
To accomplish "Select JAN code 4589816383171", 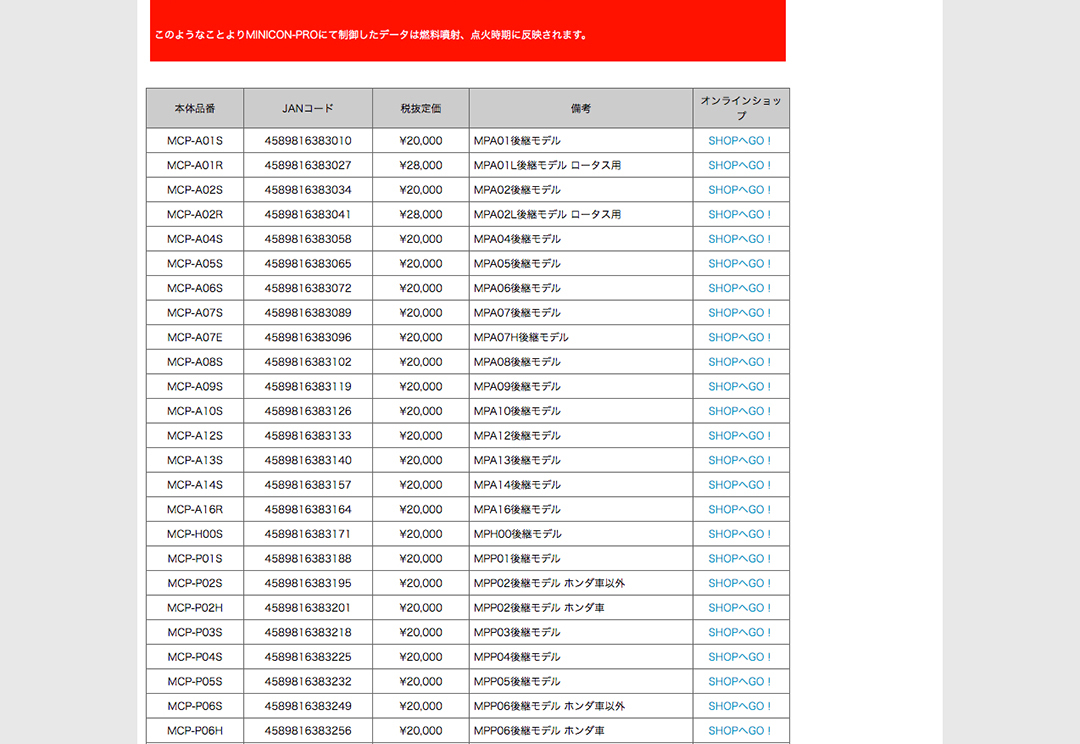I will [x=308, y=534].
